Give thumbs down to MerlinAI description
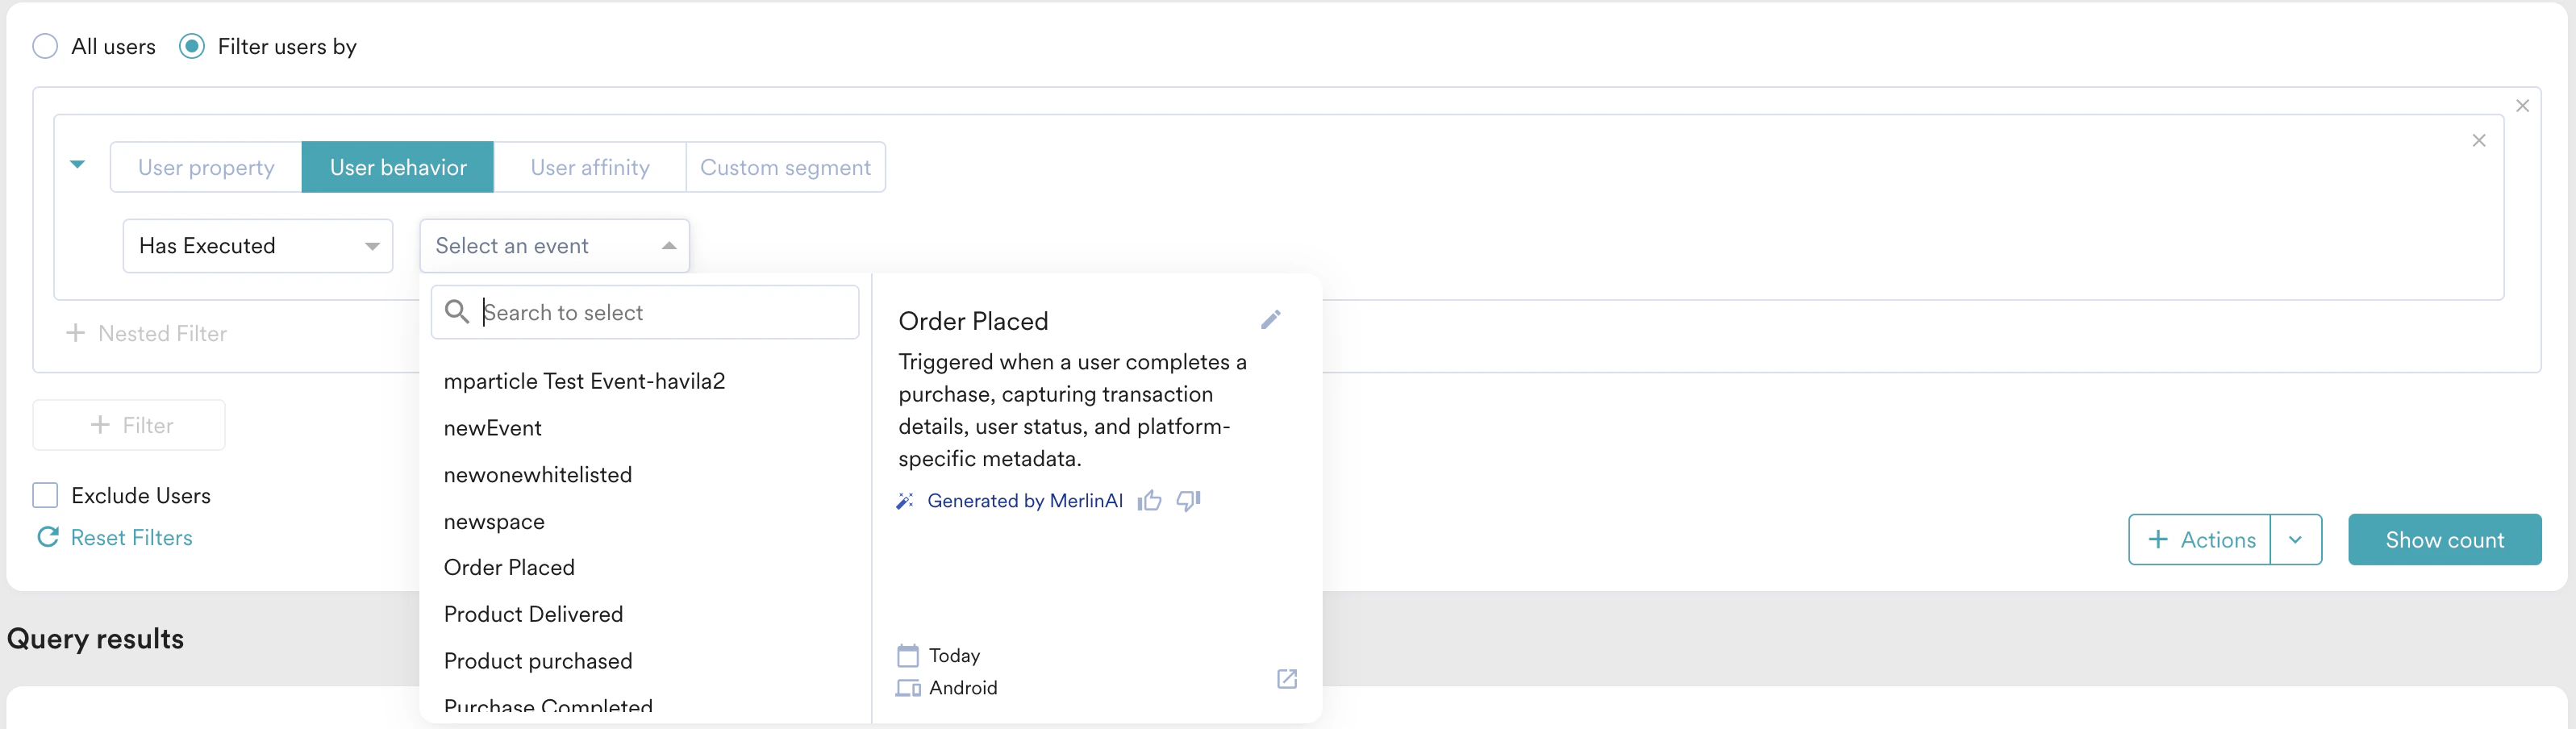The width and height of the screenshot is (2576, 729). 1187,501
